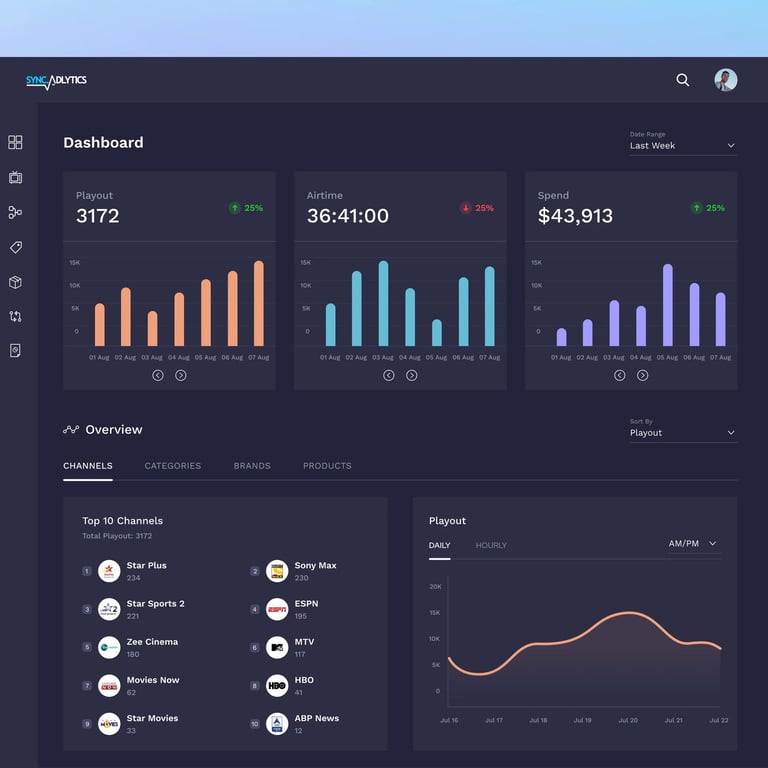Click the Star Sports 2 name
The image size is (768, 768).
[155, 603]
